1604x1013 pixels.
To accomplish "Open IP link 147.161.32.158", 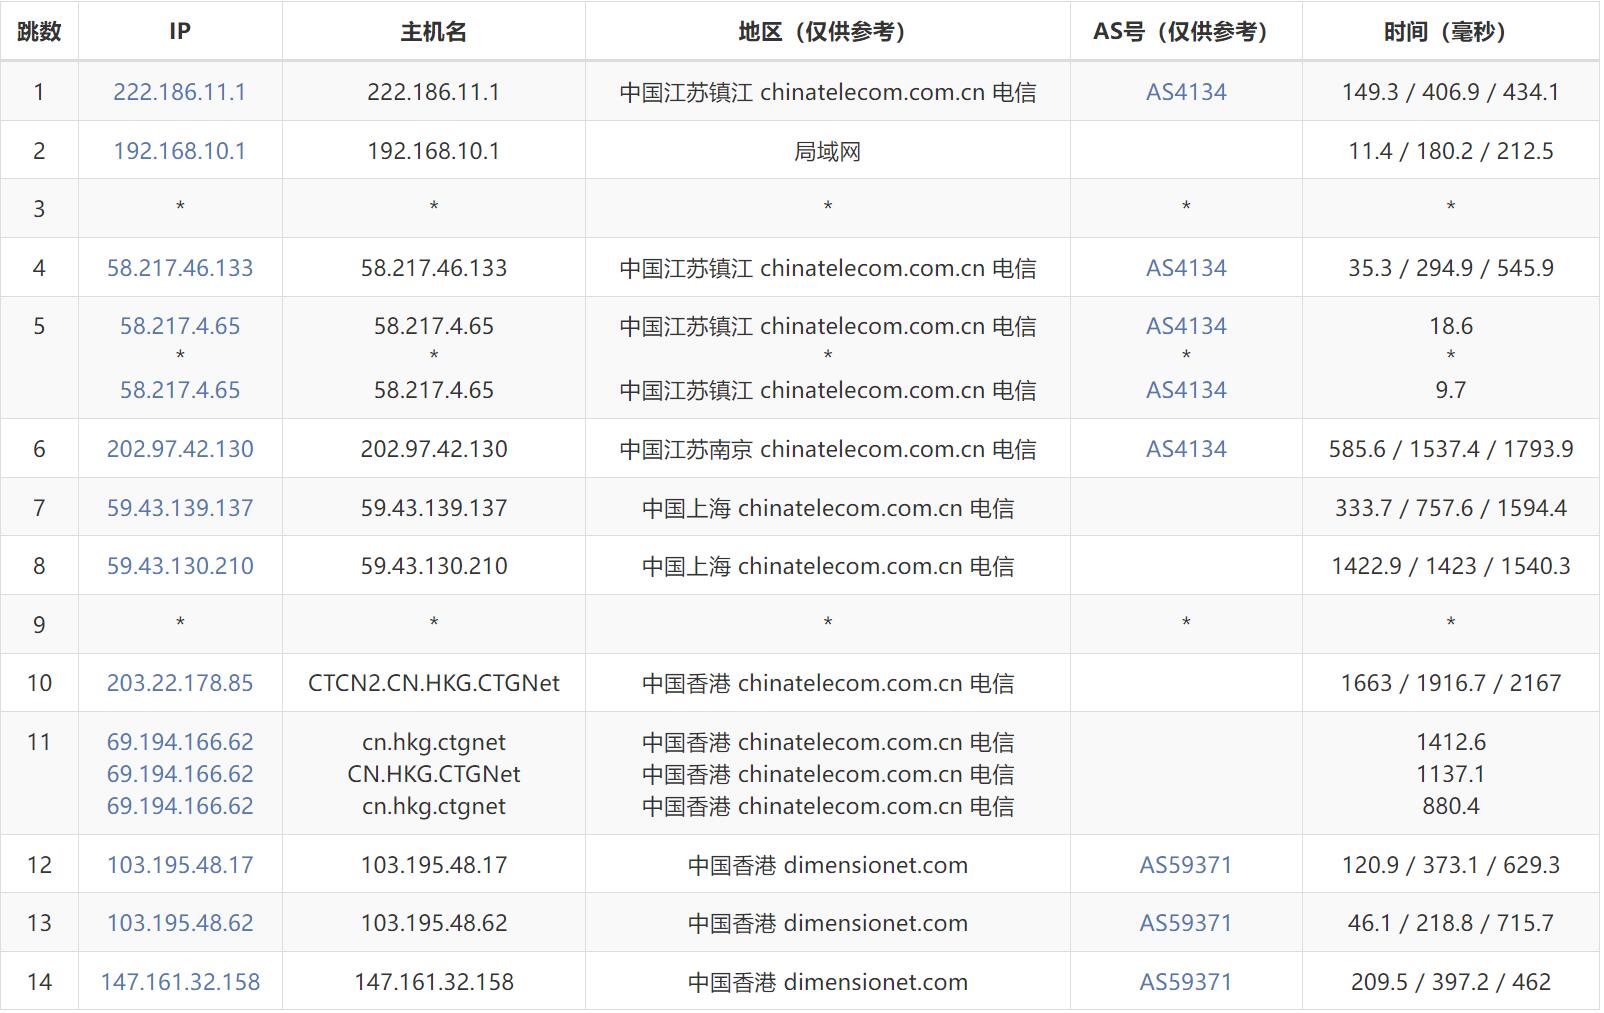I will tap(180, 982).
